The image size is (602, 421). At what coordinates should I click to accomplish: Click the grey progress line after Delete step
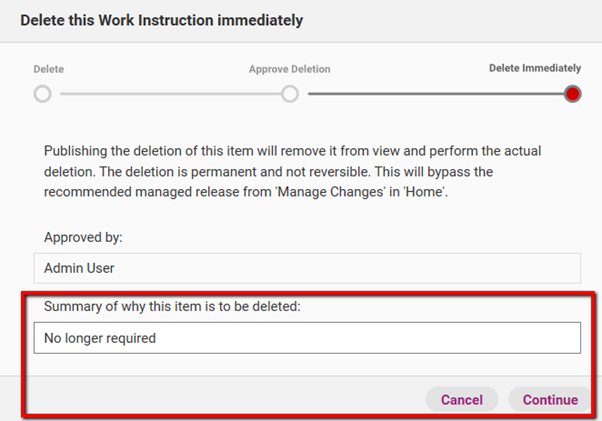point(170,94)
